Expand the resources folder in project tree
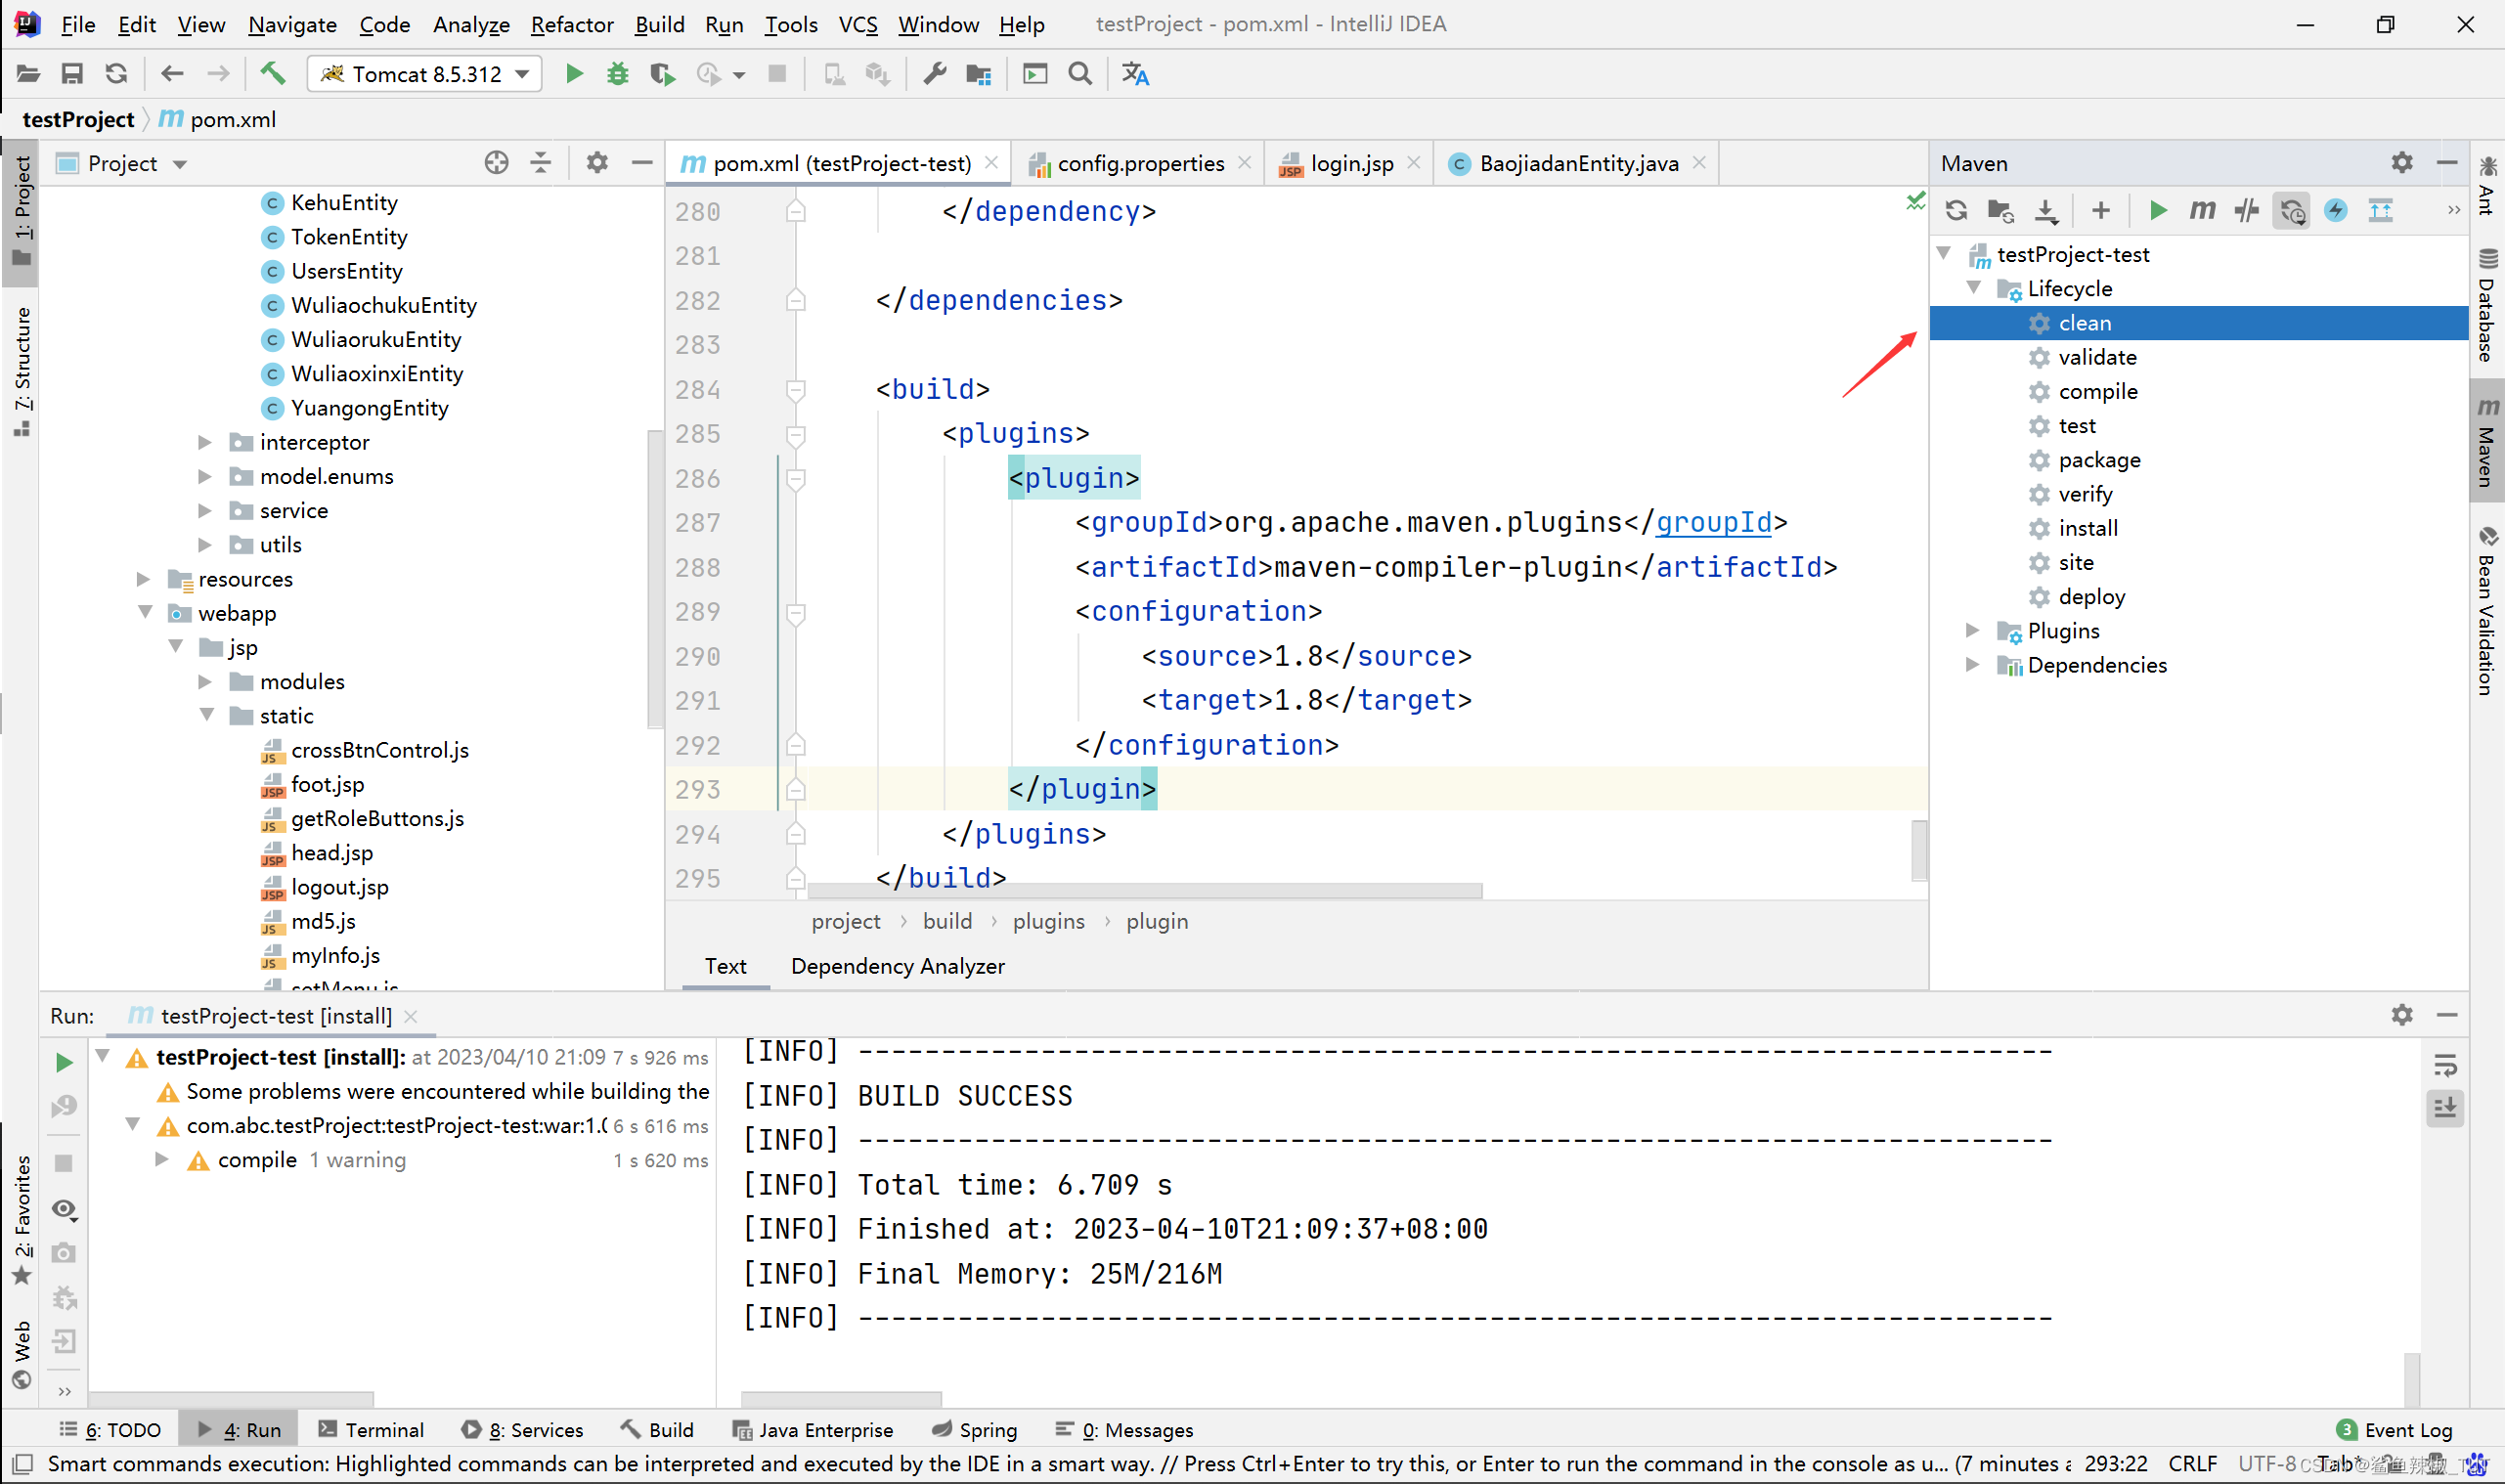Image resolution: width=2505 pixels, height=1484 pixels. click(x=144, y=579)
